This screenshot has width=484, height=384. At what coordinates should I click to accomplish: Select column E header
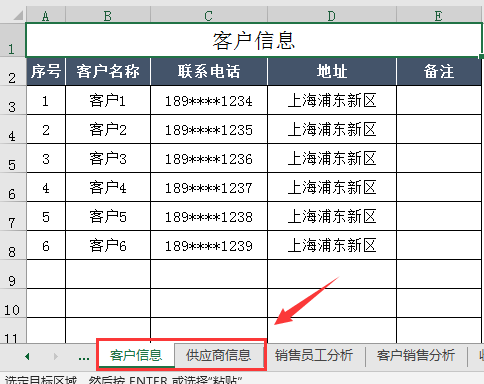(x=439, y=16)
